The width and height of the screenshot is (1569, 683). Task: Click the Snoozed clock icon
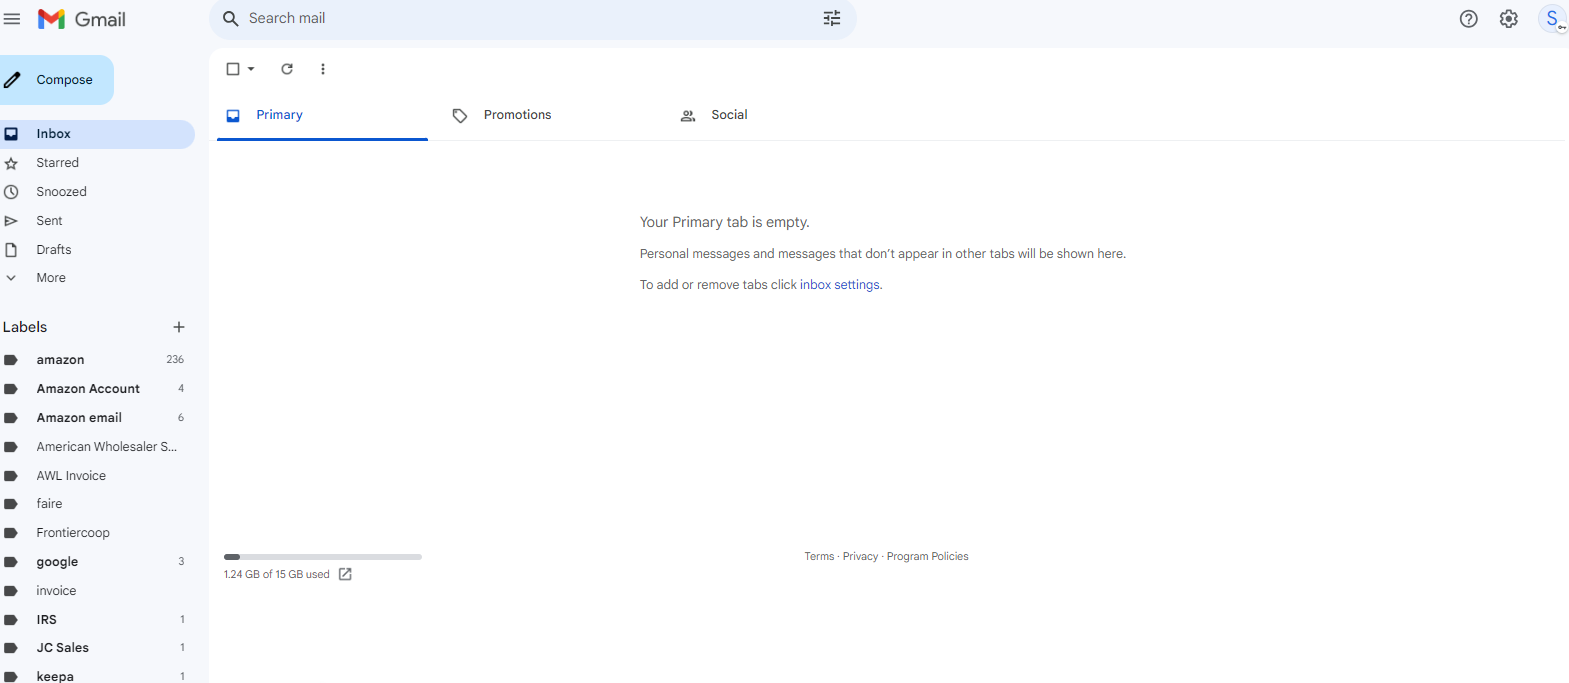pos(11,192)
